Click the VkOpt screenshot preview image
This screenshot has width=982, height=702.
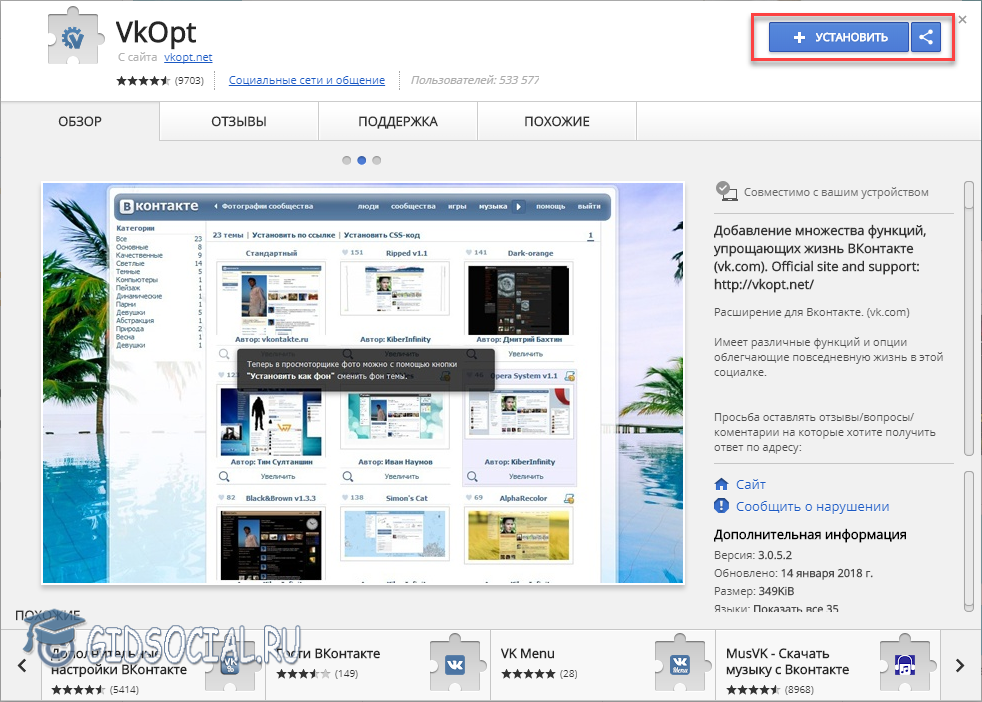click(362, 382)
